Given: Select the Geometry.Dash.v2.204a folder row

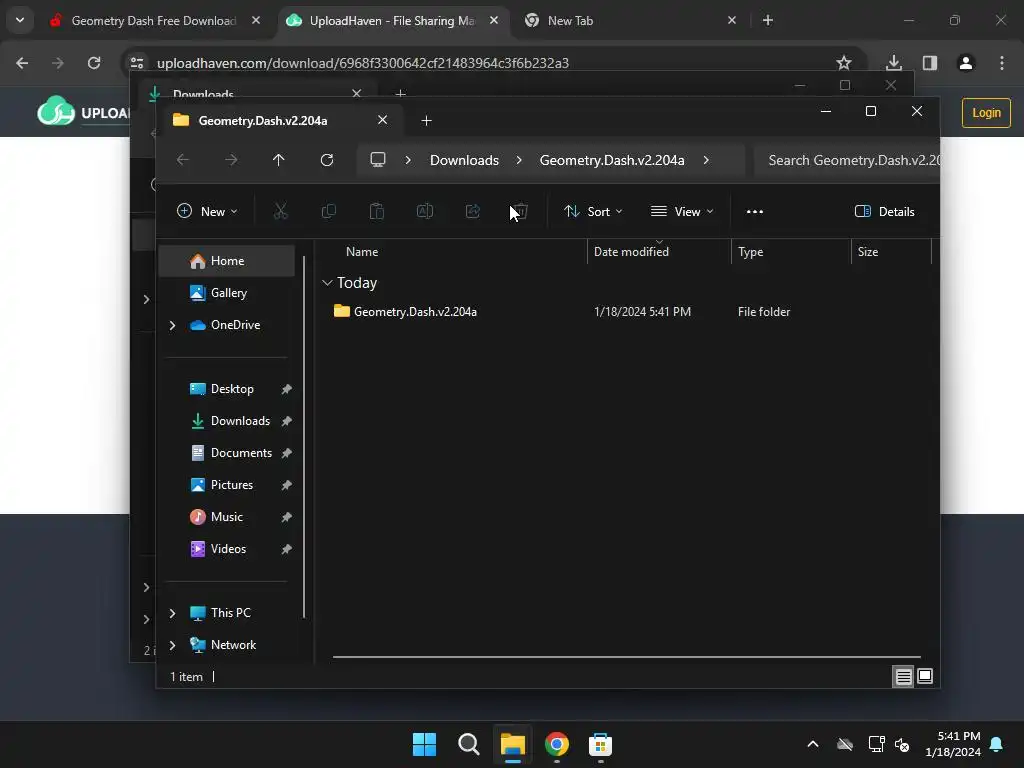Looking at the screenshot, I should tap(627, 312).
